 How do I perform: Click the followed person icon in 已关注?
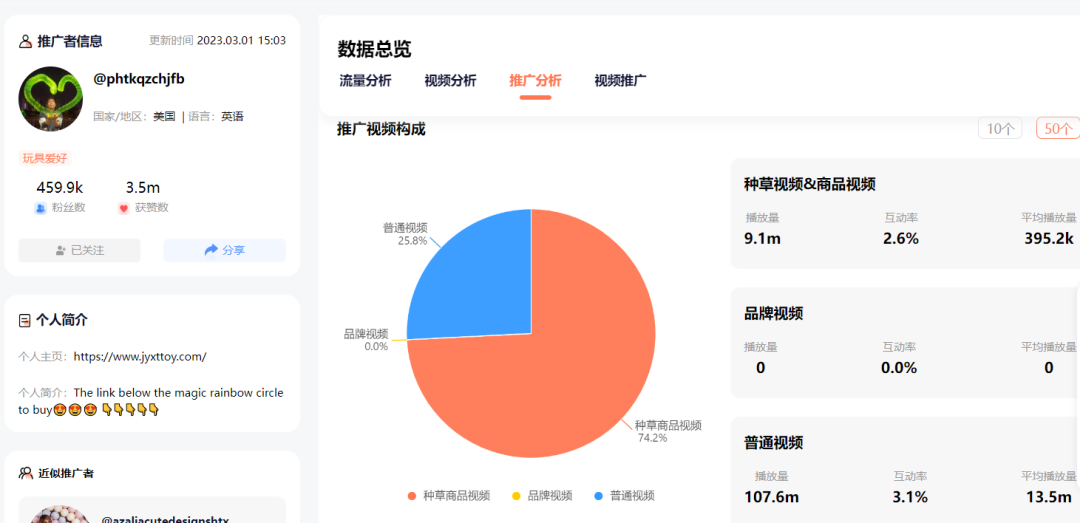pyautogui.click(x=61, y=251)
